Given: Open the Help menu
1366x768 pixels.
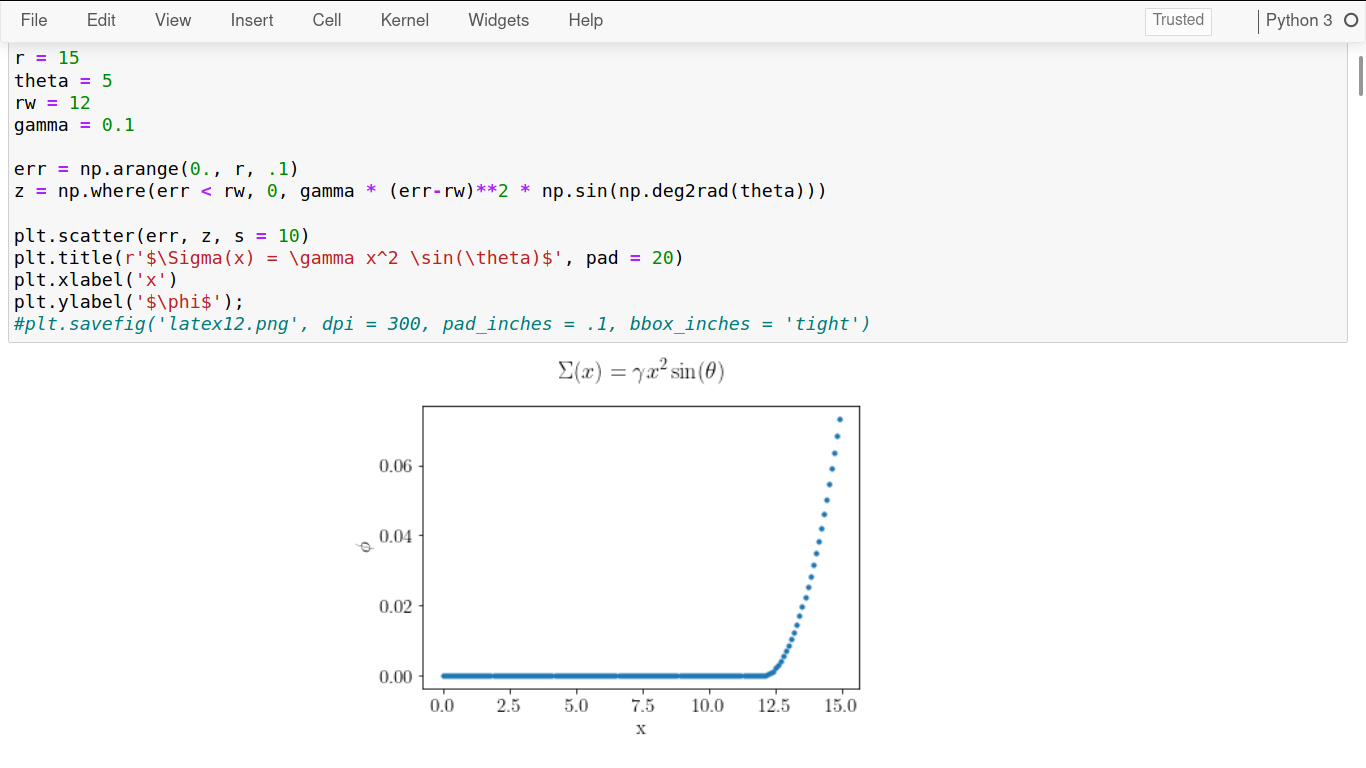Looking at the screenshot, I should (585, 20).
